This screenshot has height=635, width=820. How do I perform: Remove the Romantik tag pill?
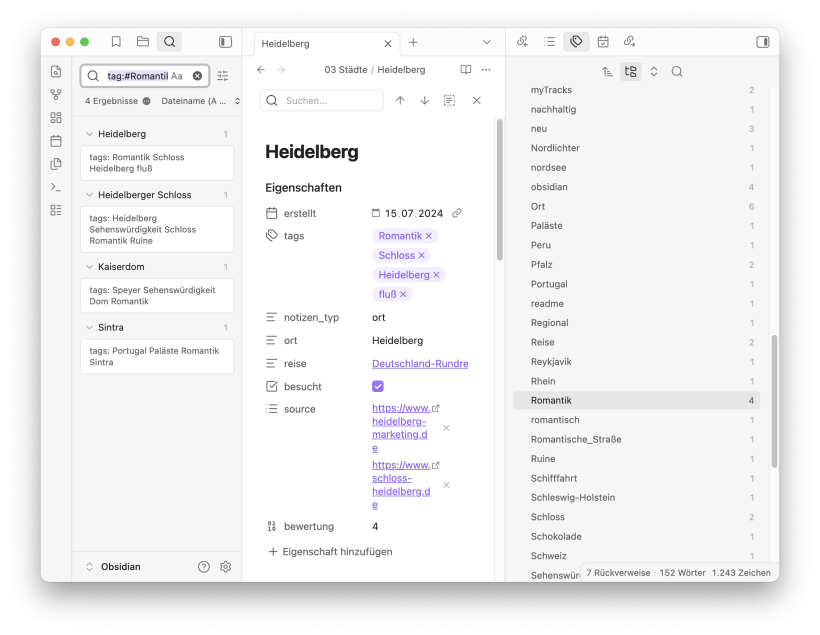coord(429,236)
